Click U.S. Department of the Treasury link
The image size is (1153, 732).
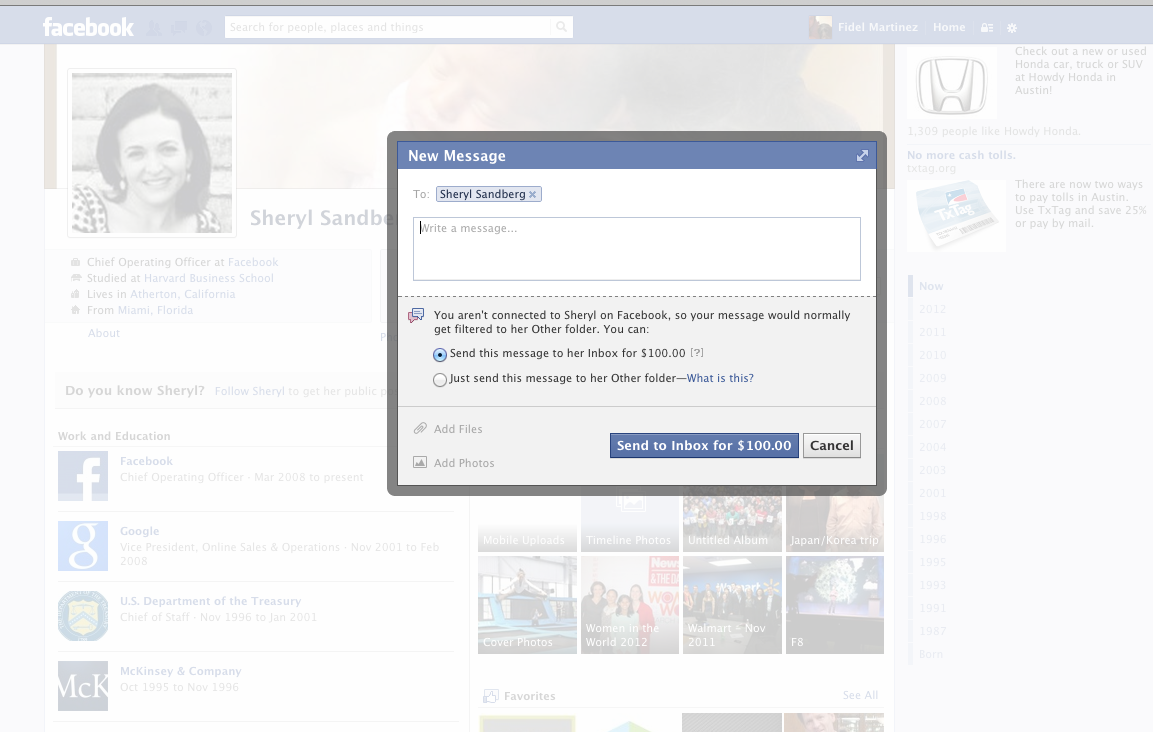tap(210, 601)
